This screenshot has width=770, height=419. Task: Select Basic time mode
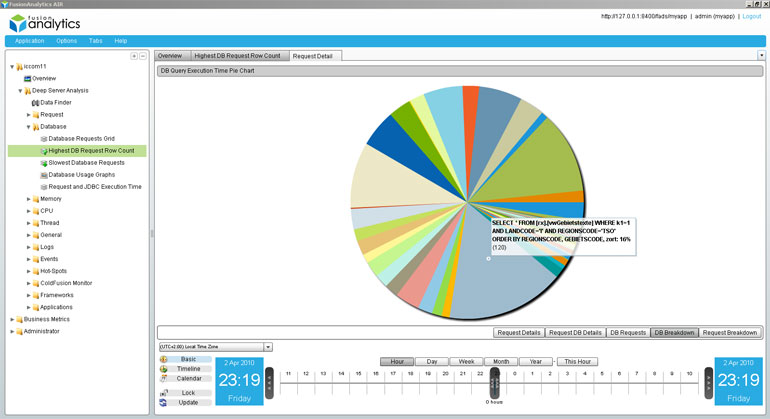[x=188, y=360]
